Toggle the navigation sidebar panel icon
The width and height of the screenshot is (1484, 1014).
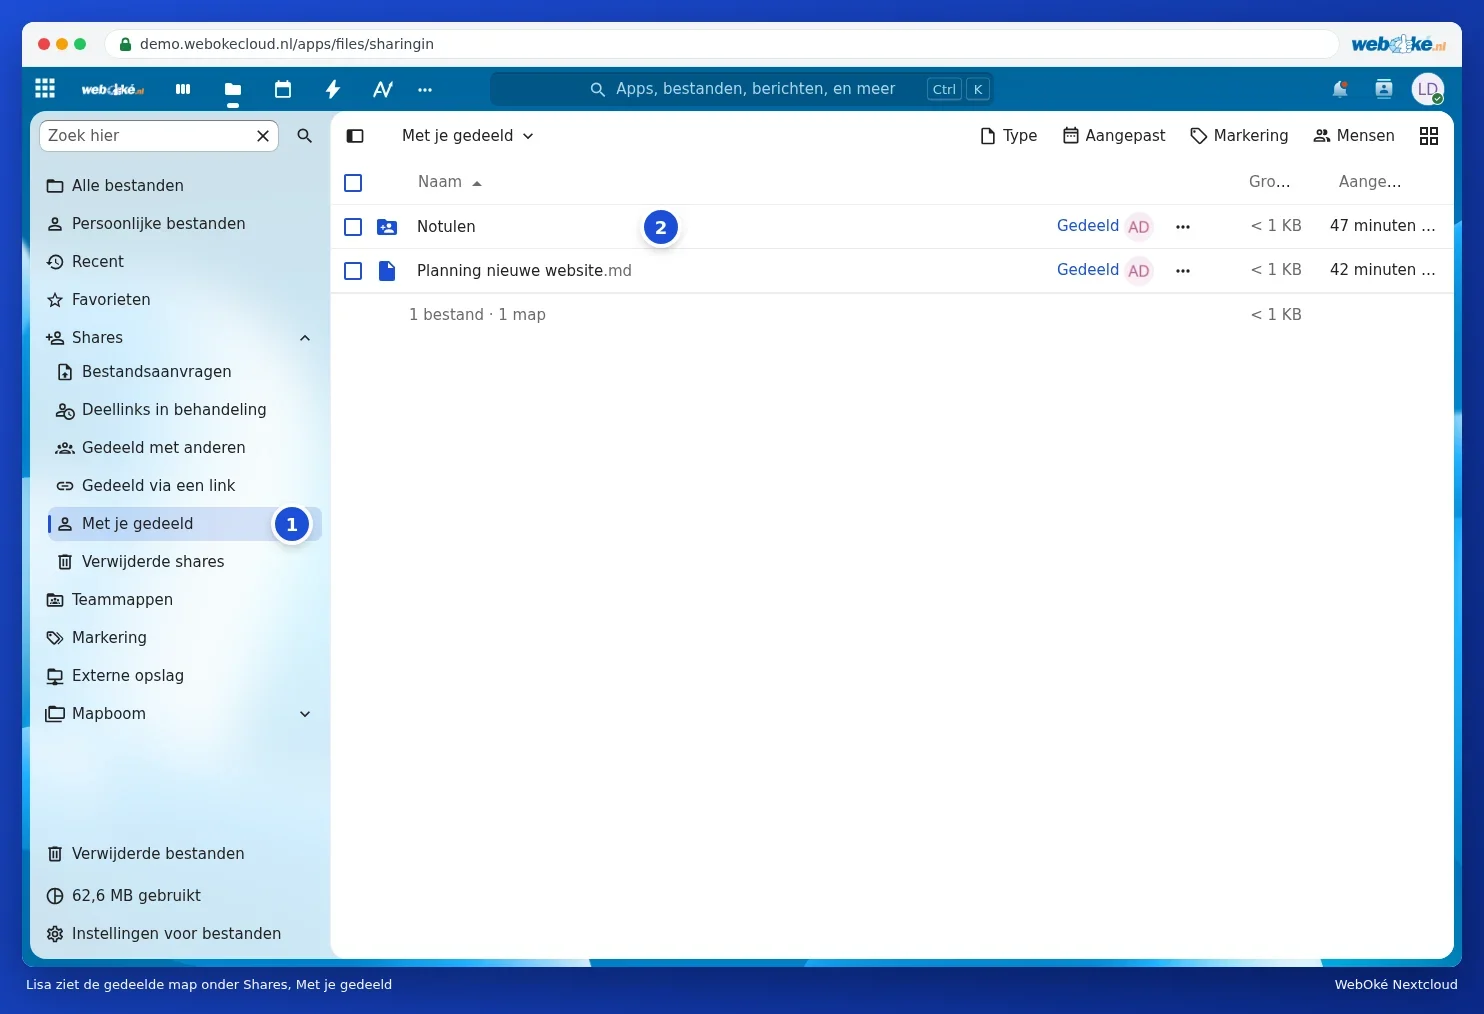[x=355, y=136]
